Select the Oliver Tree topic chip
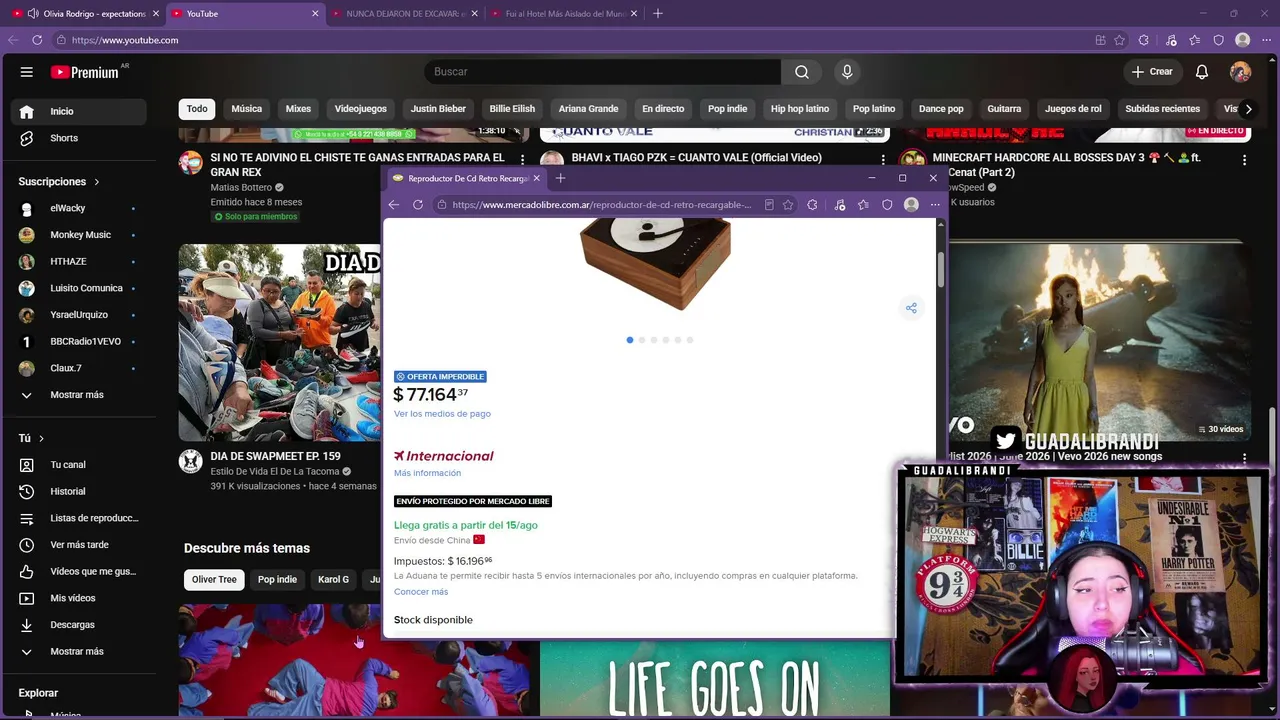Screen dimensions: 1280x720 coord(214,580)
